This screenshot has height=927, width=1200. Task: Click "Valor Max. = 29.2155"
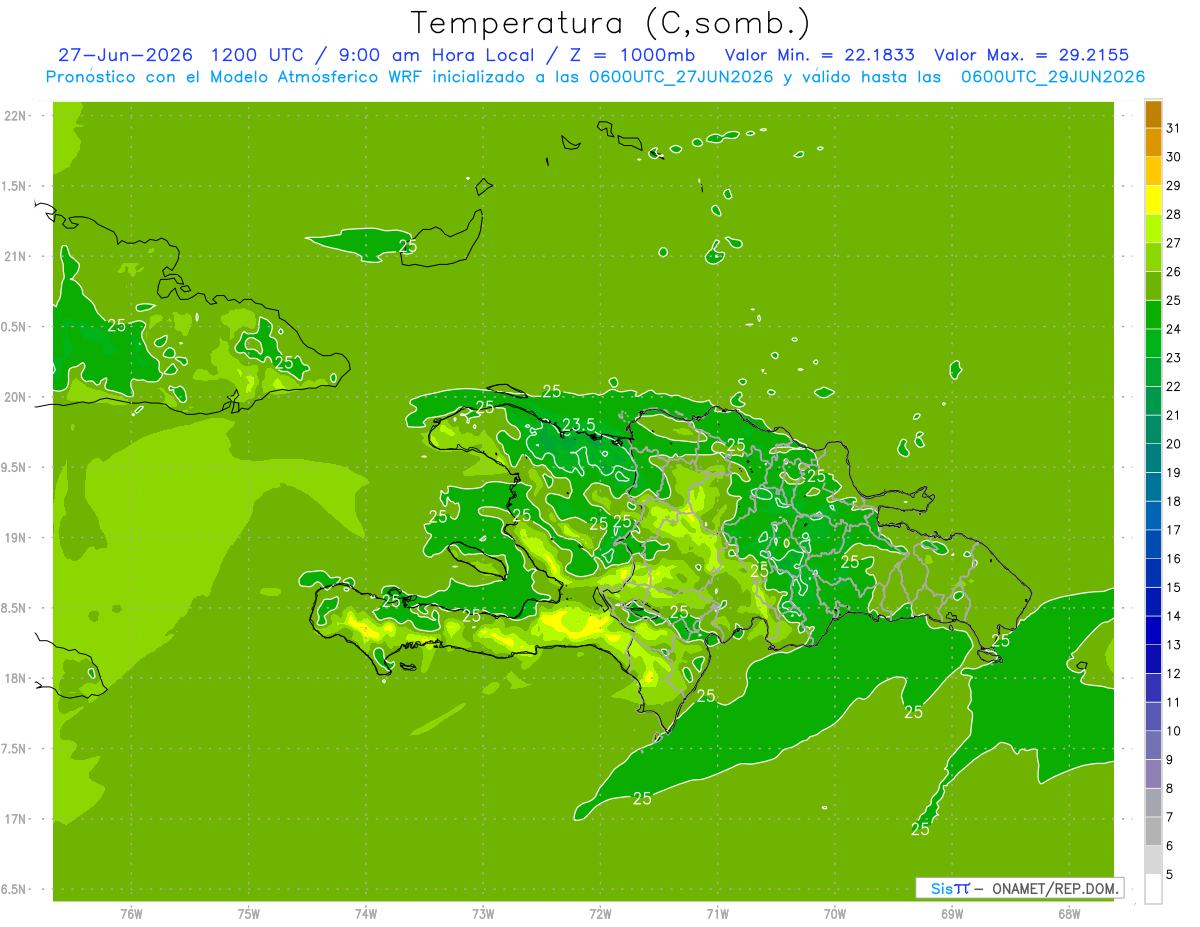pos(1031,55)
